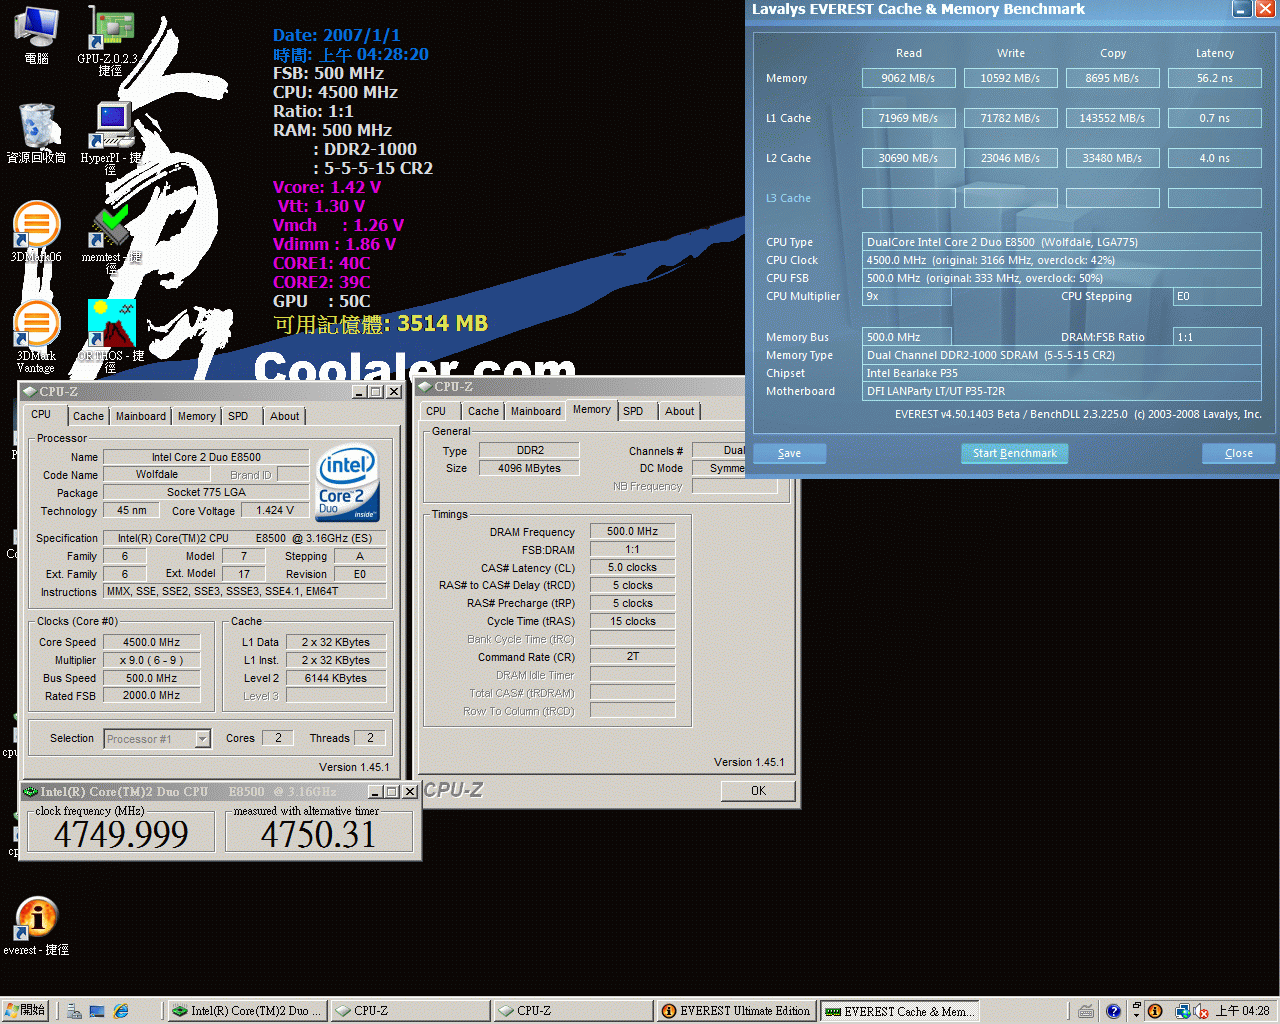Click the Memory Latency 56.2 ns value
Screen dimensions: 1280x1024
click(x=1215, y=78)
